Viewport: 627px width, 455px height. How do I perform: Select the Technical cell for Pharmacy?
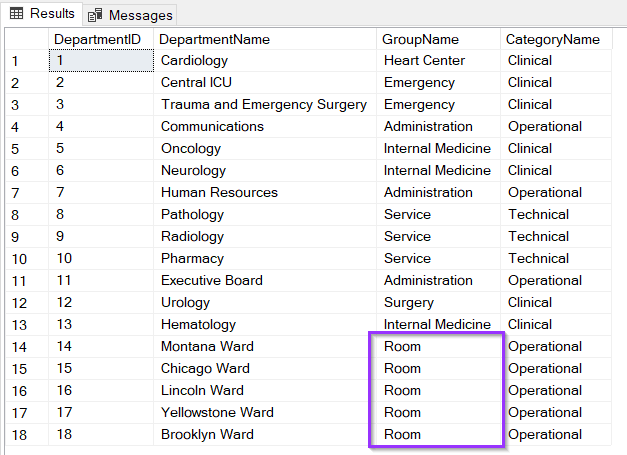tap(538, 259)
